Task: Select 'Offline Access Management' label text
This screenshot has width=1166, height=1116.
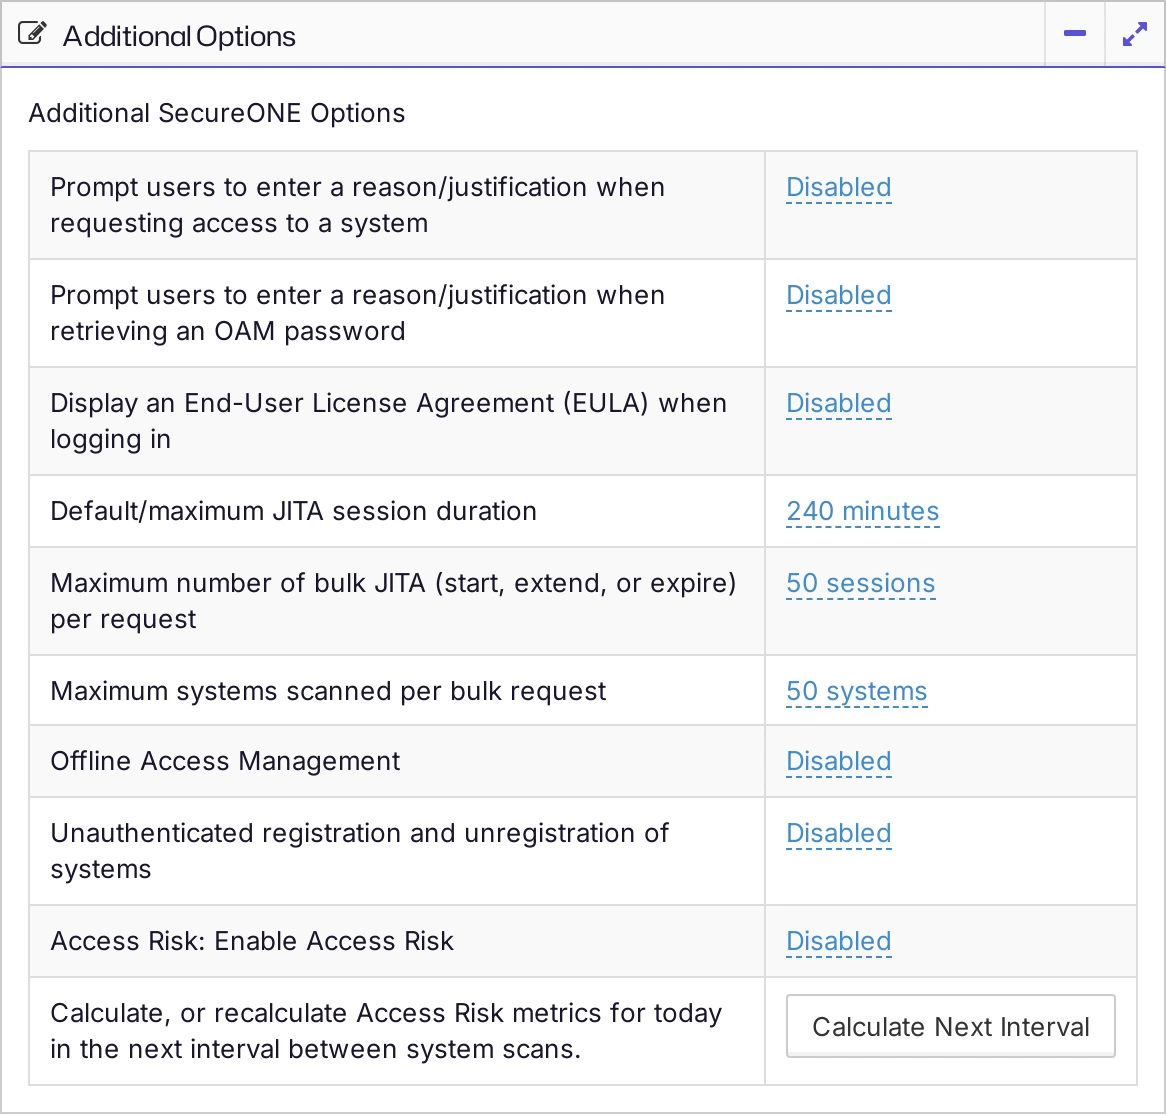Action: [225, 761]
